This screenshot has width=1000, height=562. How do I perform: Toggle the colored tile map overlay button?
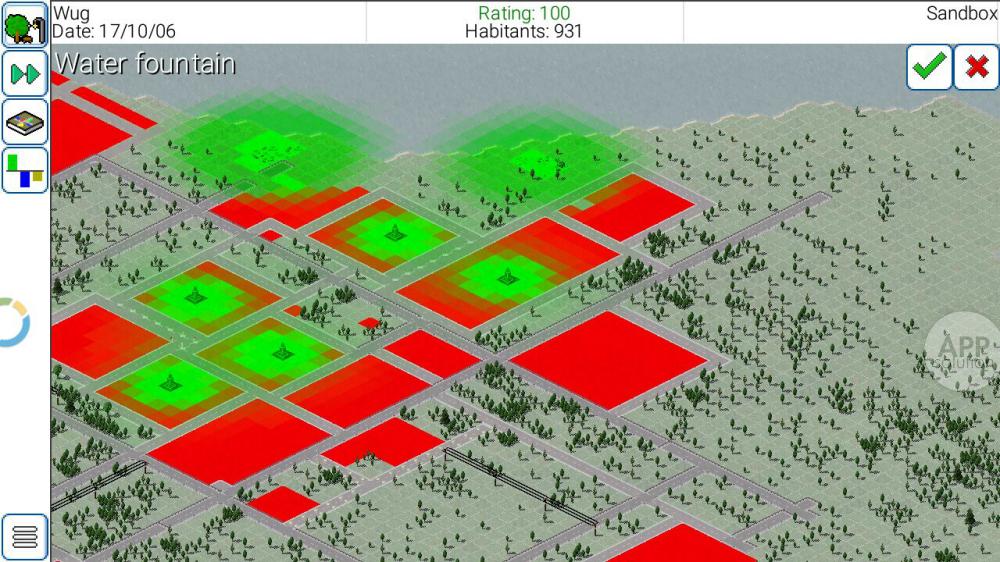tap(25, 123)
